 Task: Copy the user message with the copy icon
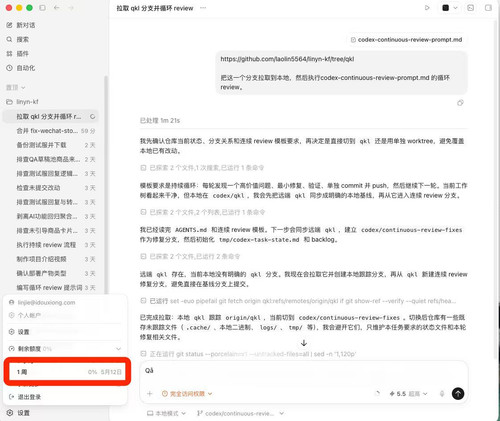click(x=460, y=103)
